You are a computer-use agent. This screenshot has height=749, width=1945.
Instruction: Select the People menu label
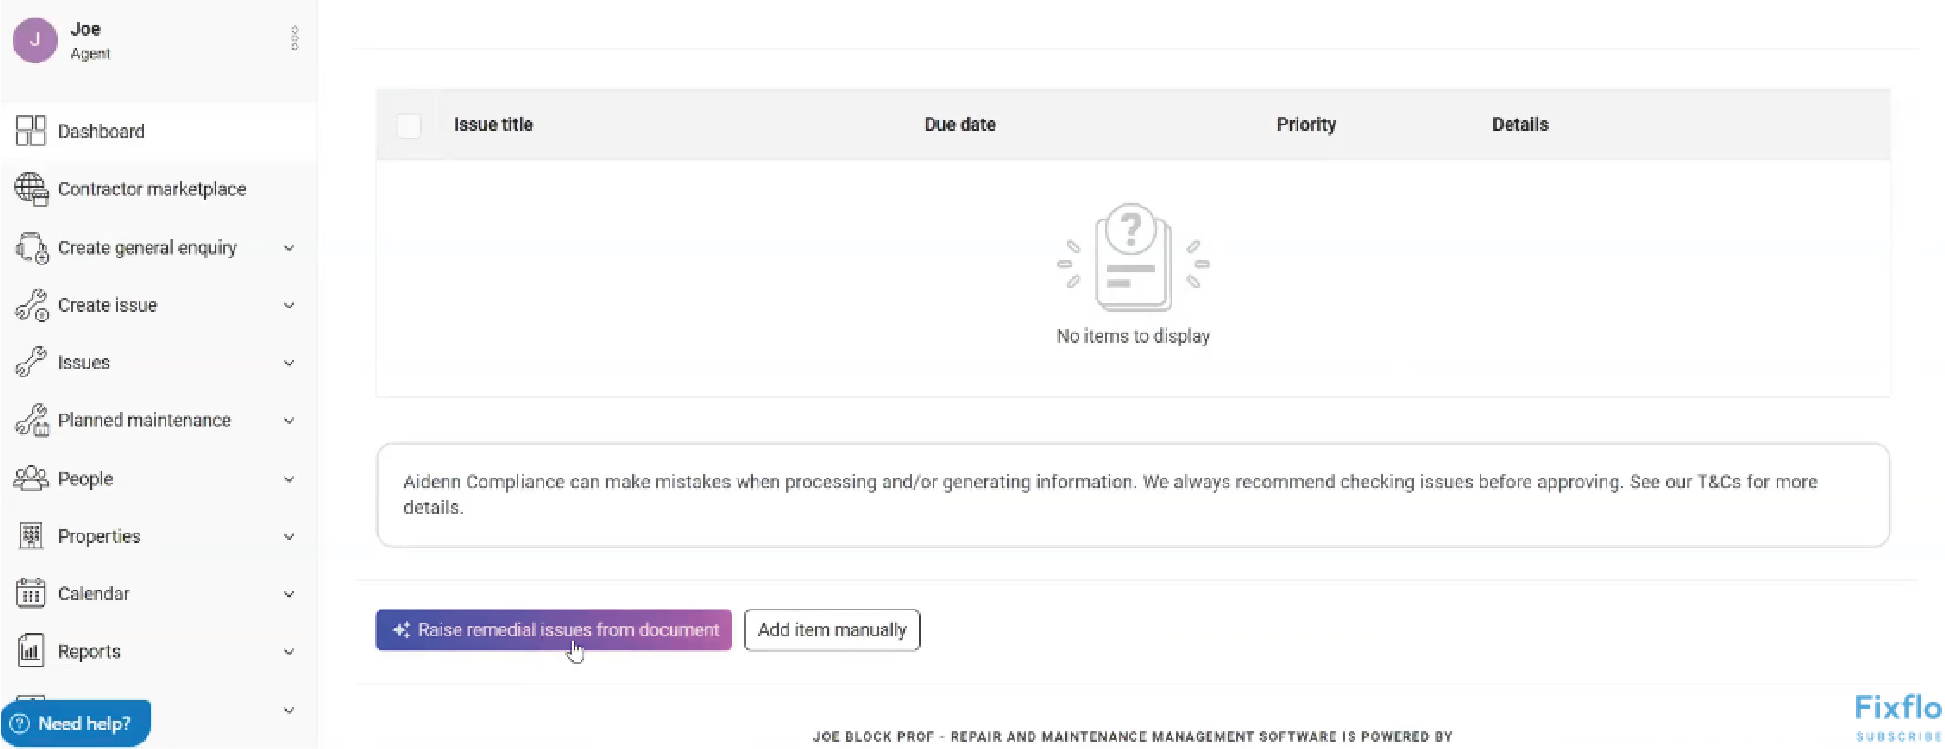coord(85,479)
